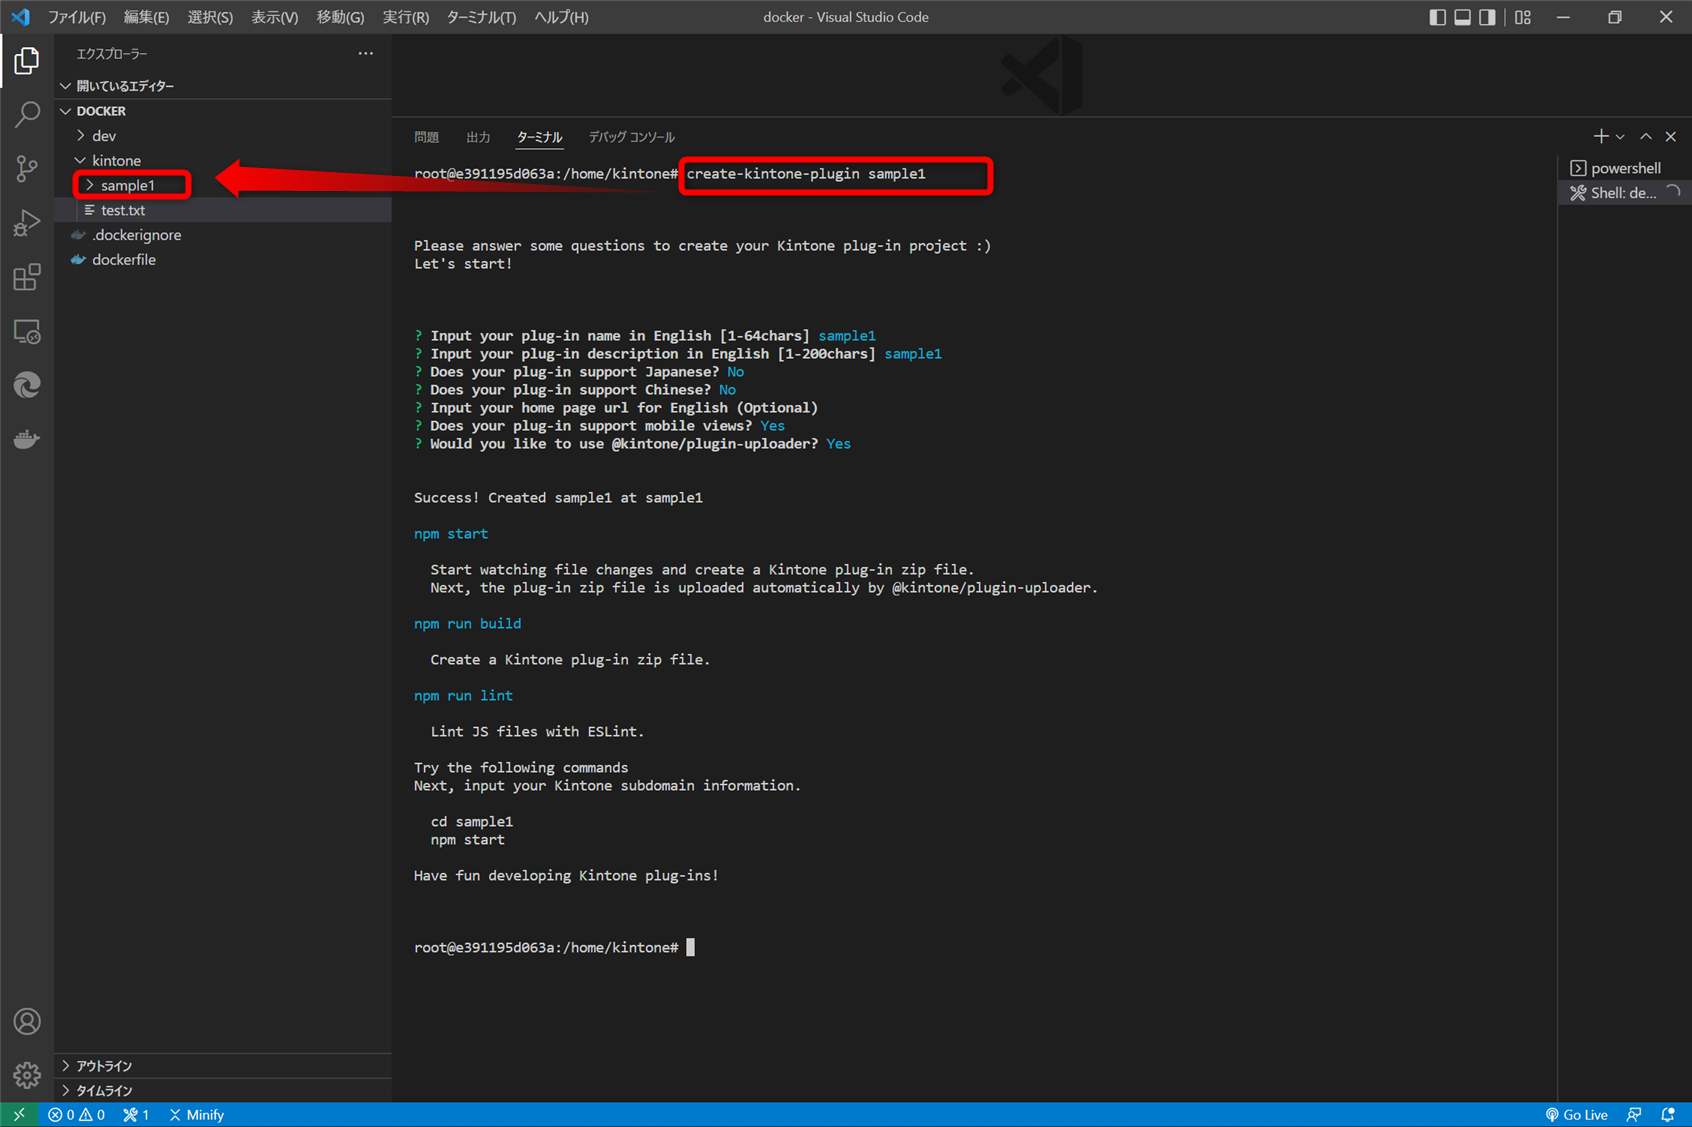Expand the Outline section
Viewport: 1692px width, 1127px height.
point(223,1066)
